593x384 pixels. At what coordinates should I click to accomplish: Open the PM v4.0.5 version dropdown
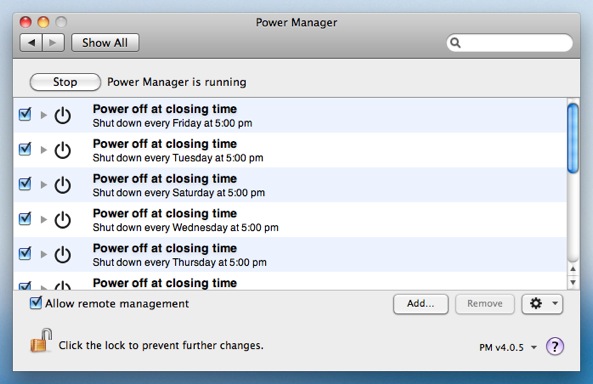508,347
